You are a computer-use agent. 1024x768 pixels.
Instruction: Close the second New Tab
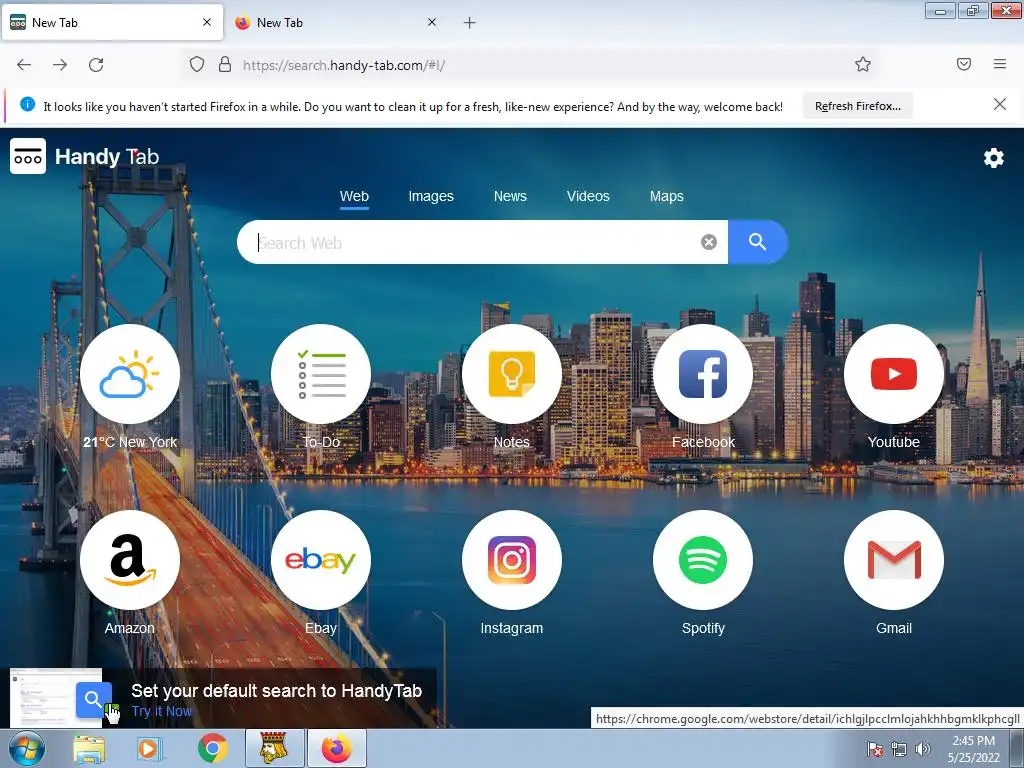coord(432,22)
